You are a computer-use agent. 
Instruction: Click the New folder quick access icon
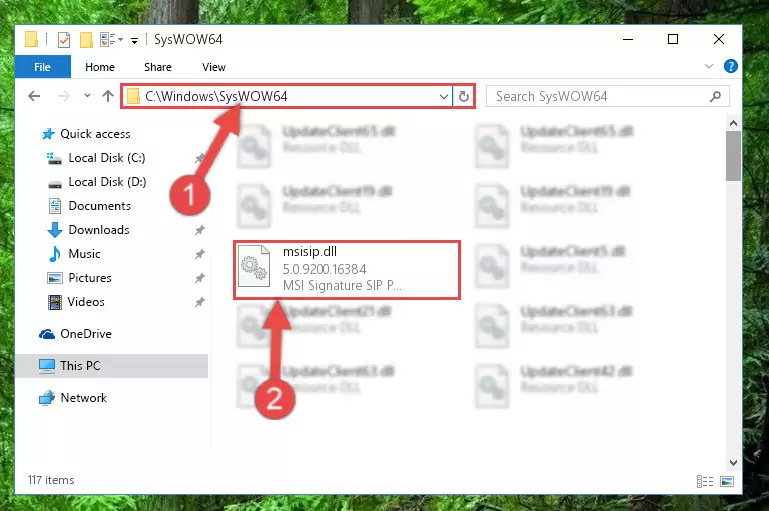click(86, 39)
